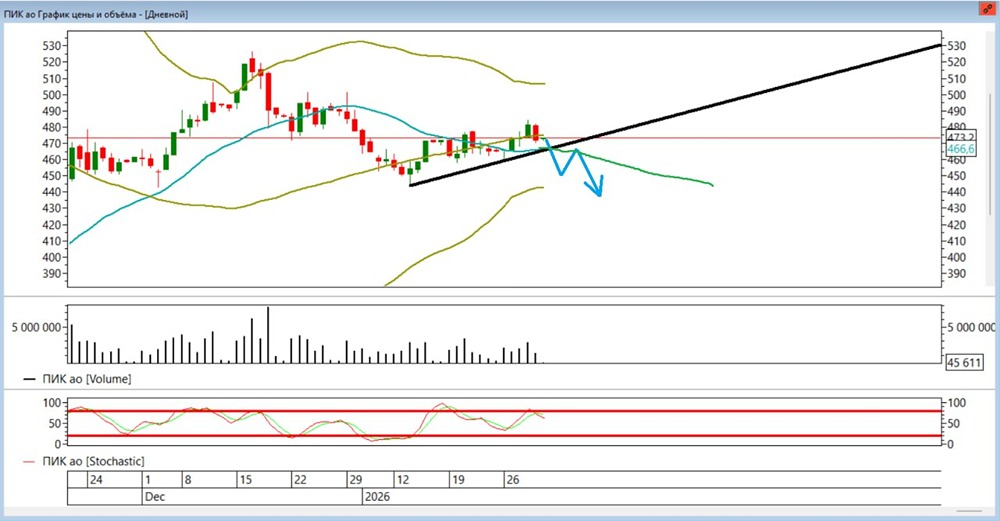Viewport: 1000px width, 521px height.
Task: Click the 530 label on left price axis
Action: 52,46
